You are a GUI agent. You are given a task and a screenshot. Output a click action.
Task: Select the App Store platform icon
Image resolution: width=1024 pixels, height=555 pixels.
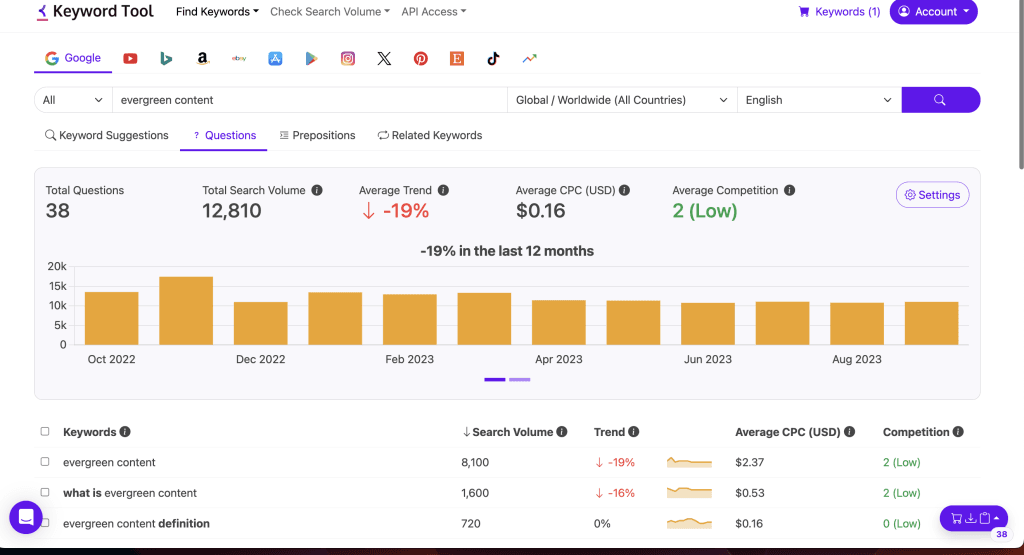275,59
